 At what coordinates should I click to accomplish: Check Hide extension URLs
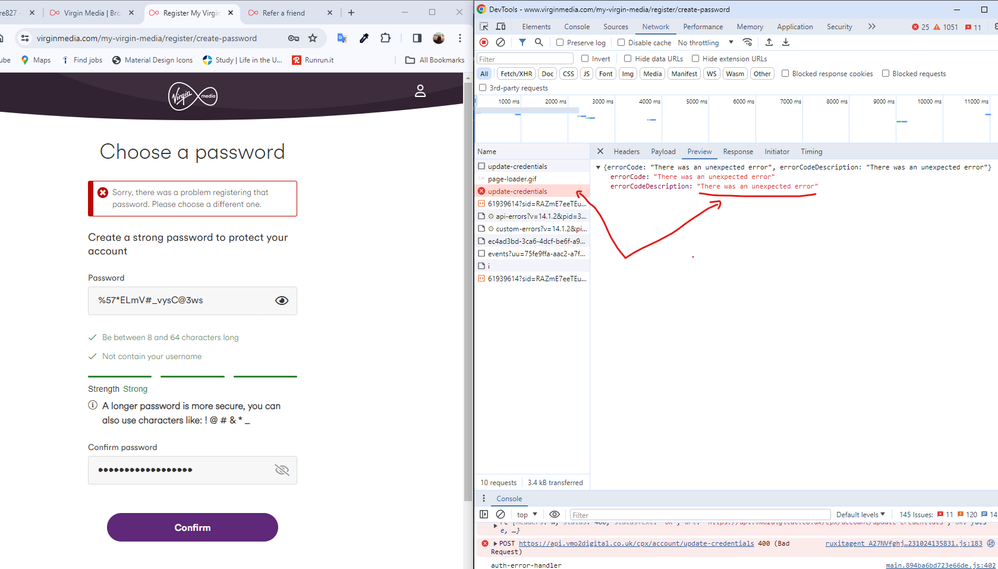[695, 59]
